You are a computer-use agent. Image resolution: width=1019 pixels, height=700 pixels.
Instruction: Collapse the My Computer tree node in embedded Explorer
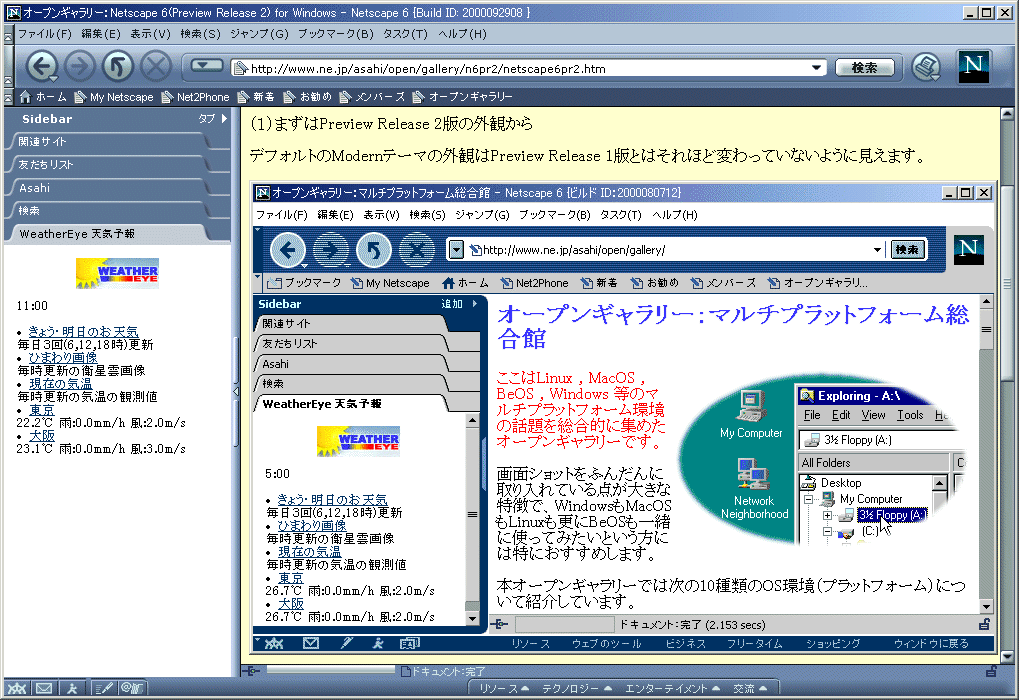coord(808,499)
